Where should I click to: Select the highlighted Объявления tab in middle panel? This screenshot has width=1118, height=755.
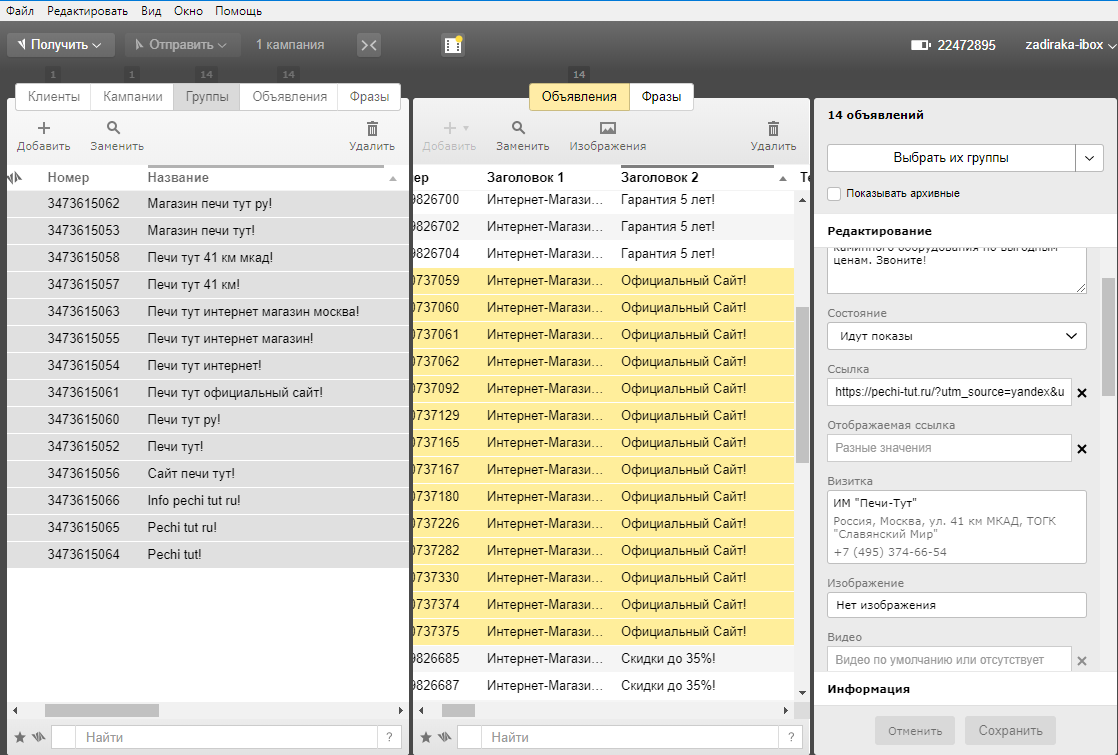pos(579,97)
